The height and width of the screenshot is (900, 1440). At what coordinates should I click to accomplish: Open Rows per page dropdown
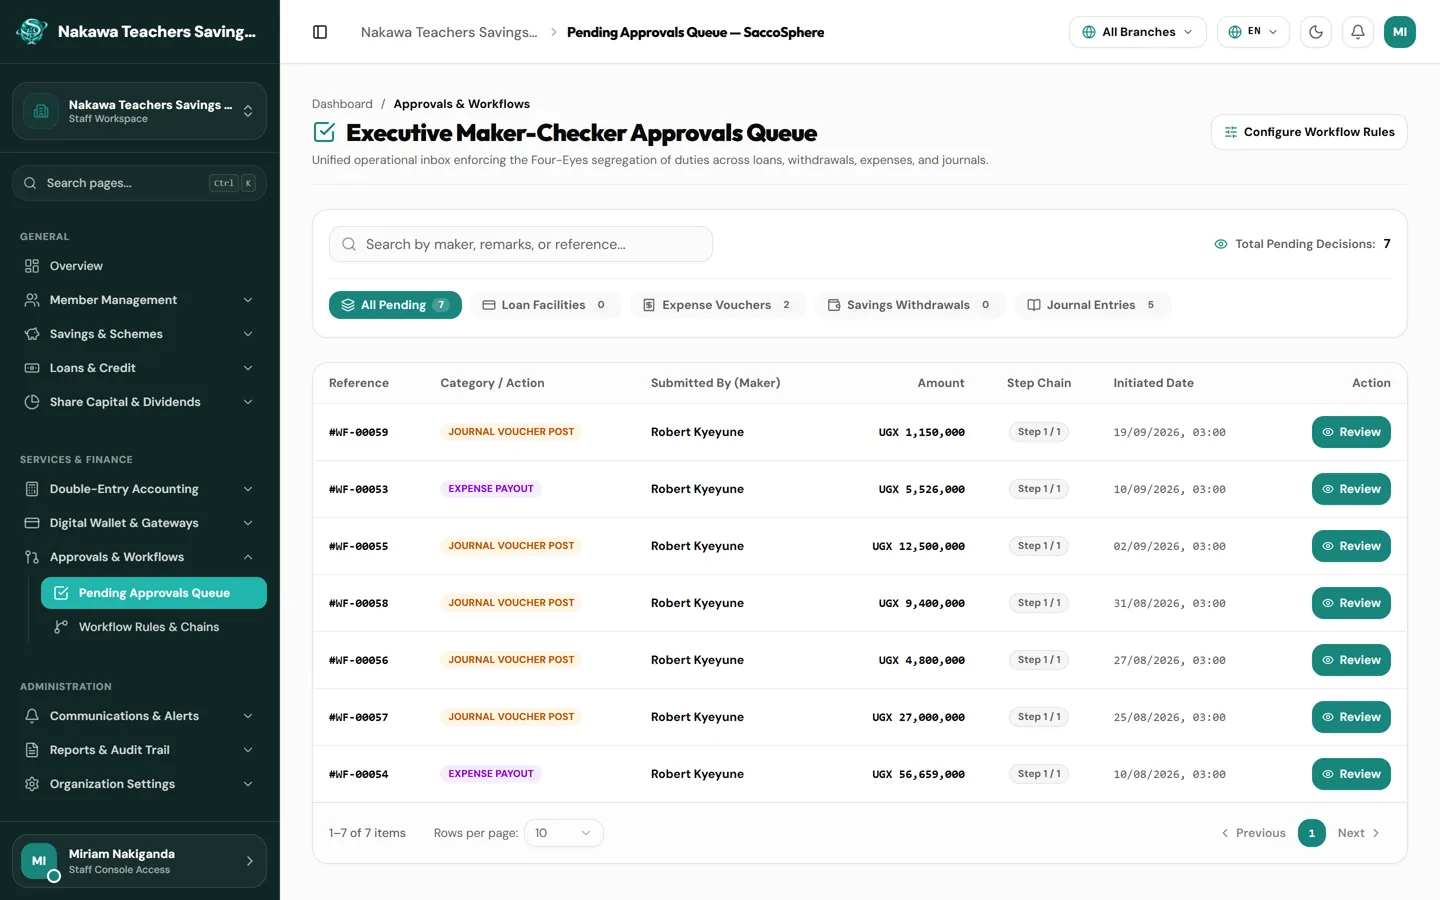click(x=564, y=833)
